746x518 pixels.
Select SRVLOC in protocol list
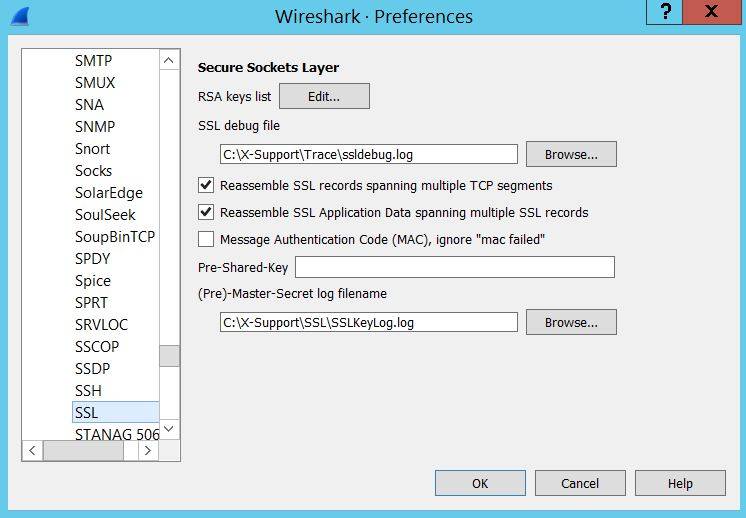[101, 324]
